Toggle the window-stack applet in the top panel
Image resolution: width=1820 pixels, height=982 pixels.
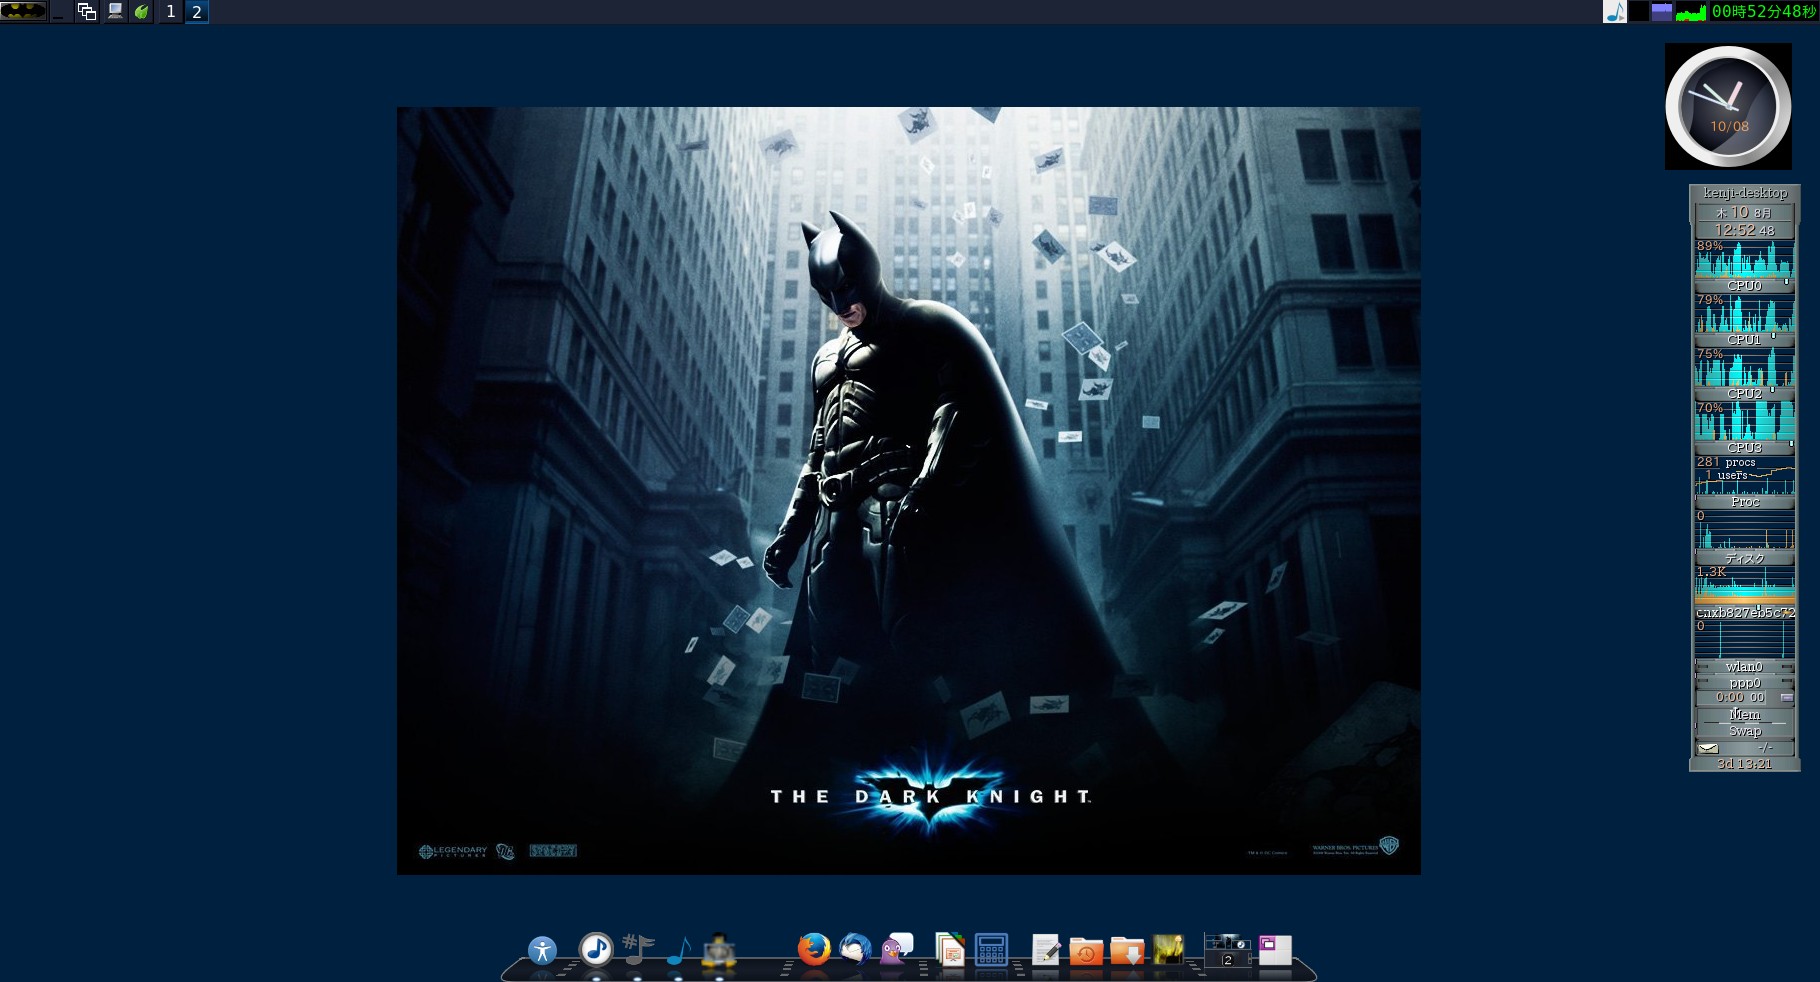85,13
